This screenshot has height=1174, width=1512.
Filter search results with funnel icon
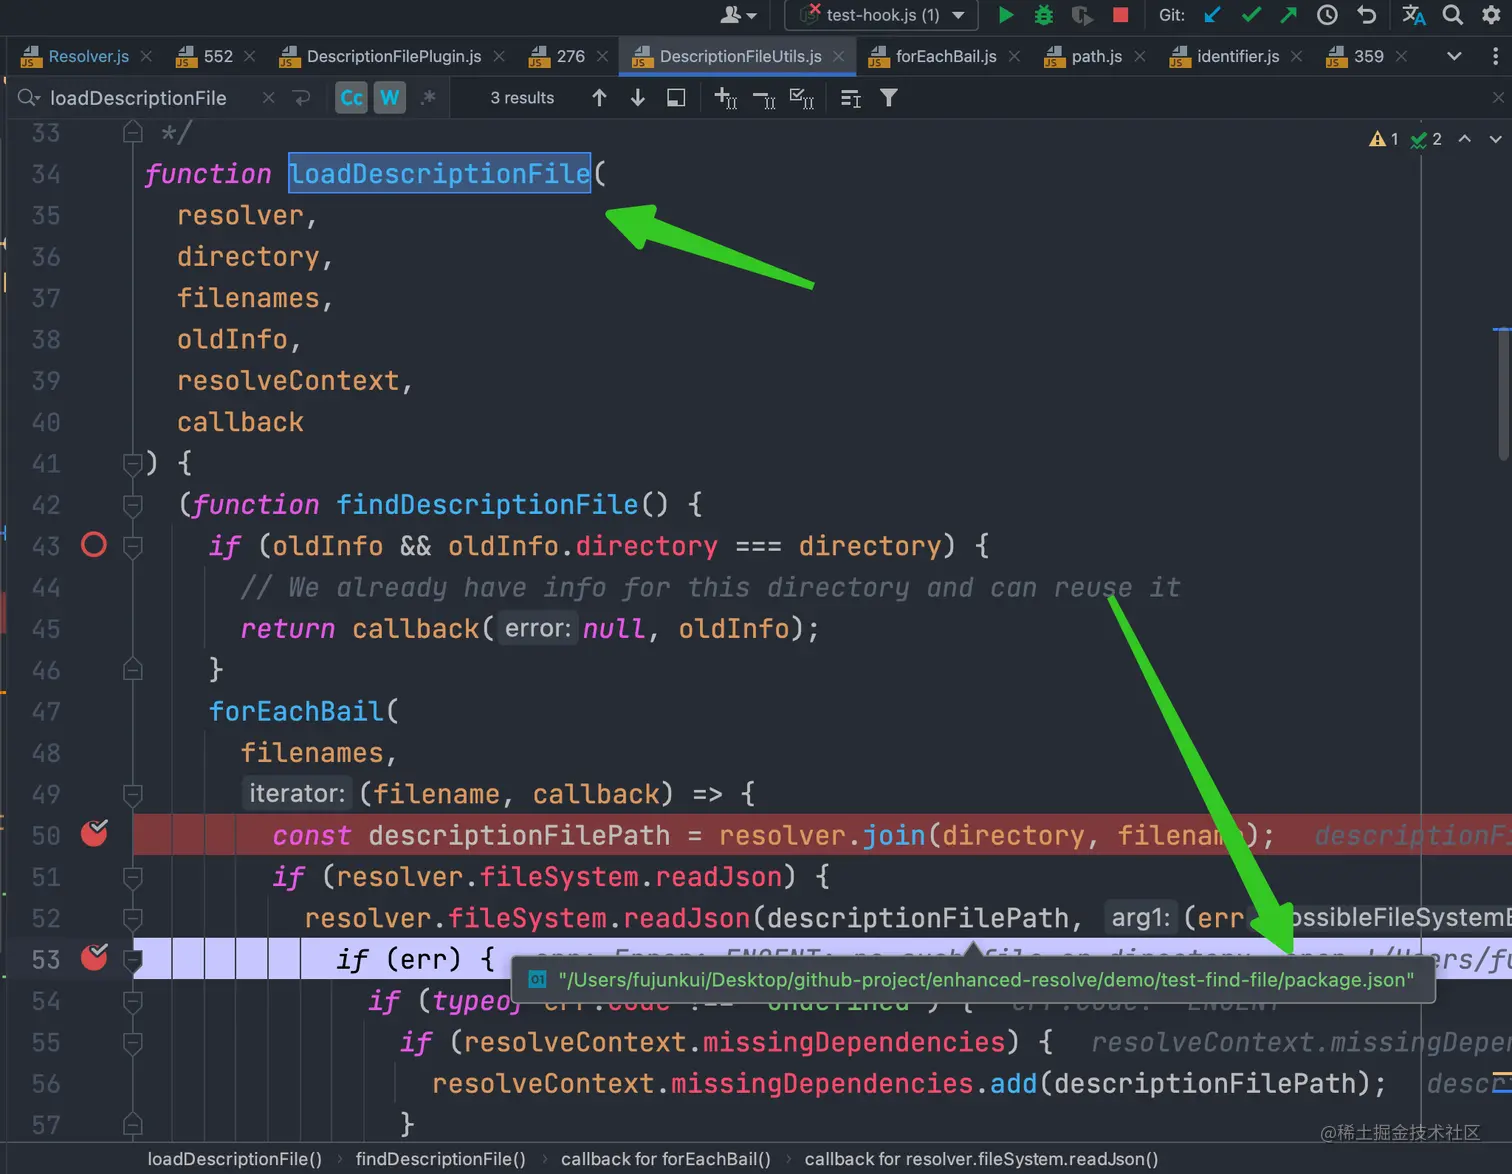click(888, 98)
